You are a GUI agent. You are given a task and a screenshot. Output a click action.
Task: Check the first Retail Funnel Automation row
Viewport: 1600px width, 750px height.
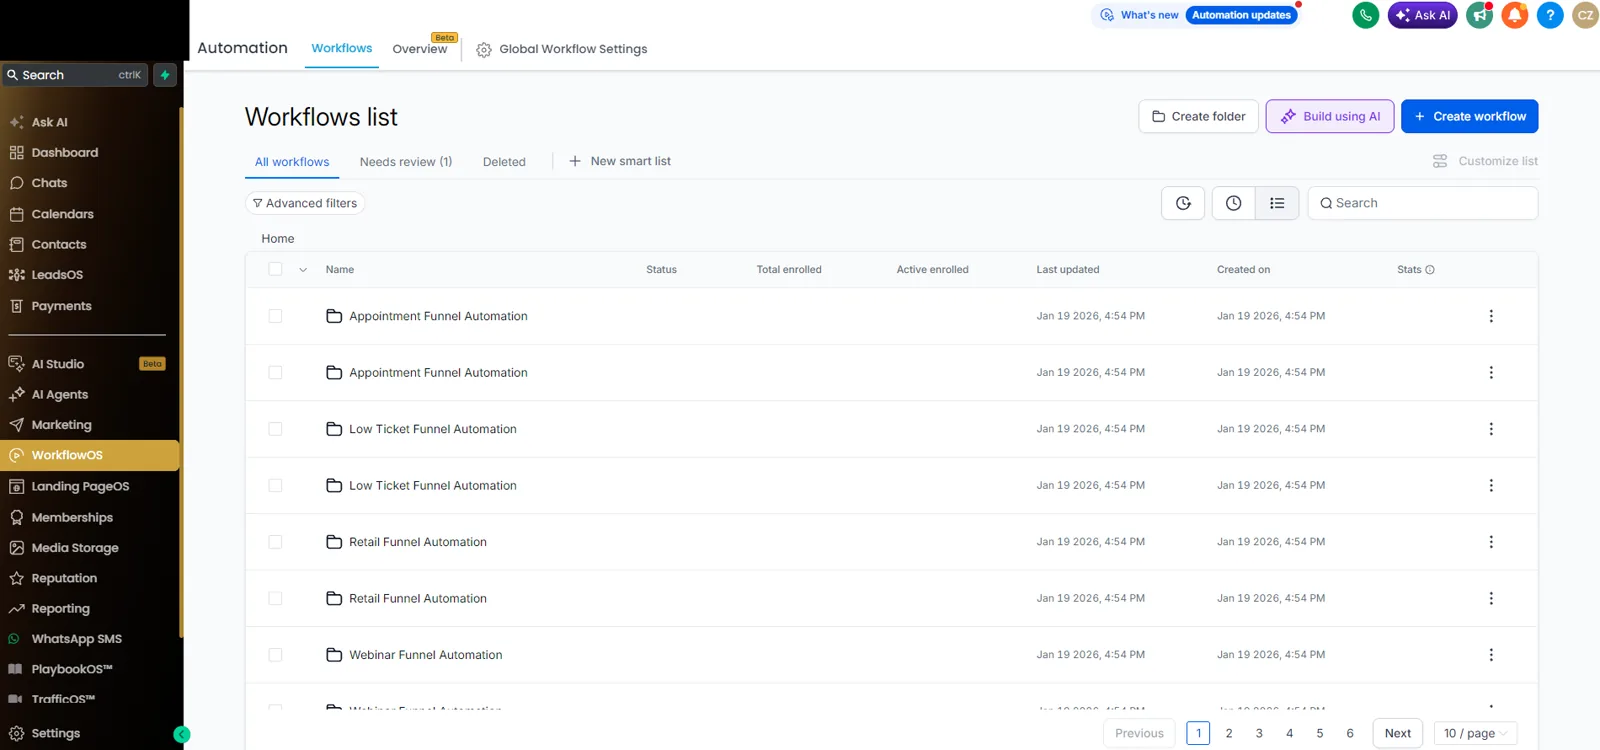pos(275,542)
